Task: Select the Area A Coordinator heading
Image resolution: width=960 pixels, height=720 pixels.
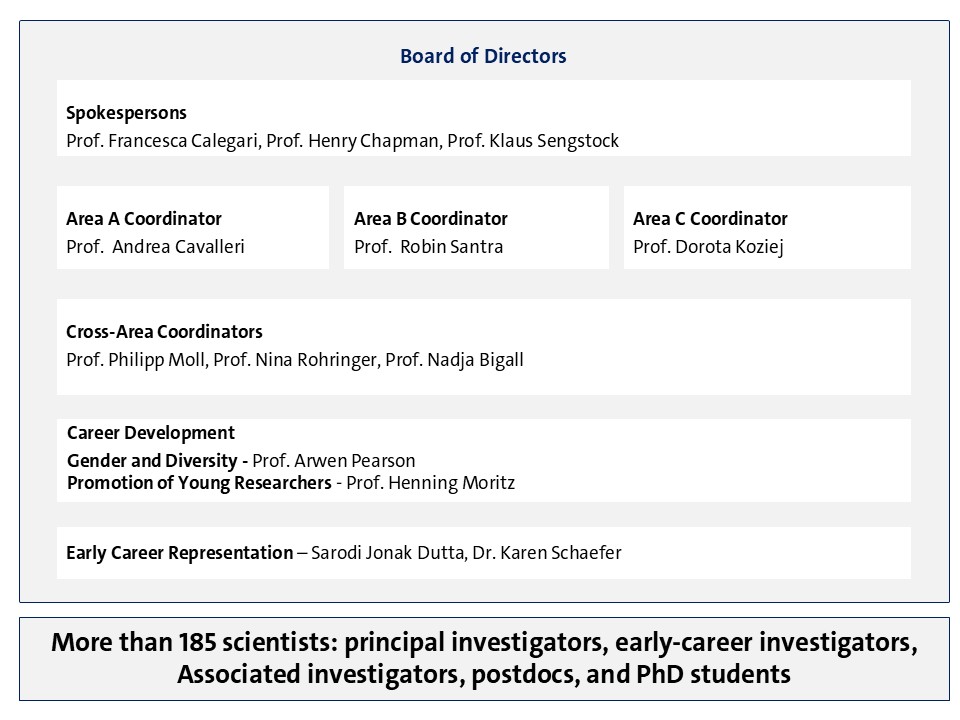Action: coord(144,219)
